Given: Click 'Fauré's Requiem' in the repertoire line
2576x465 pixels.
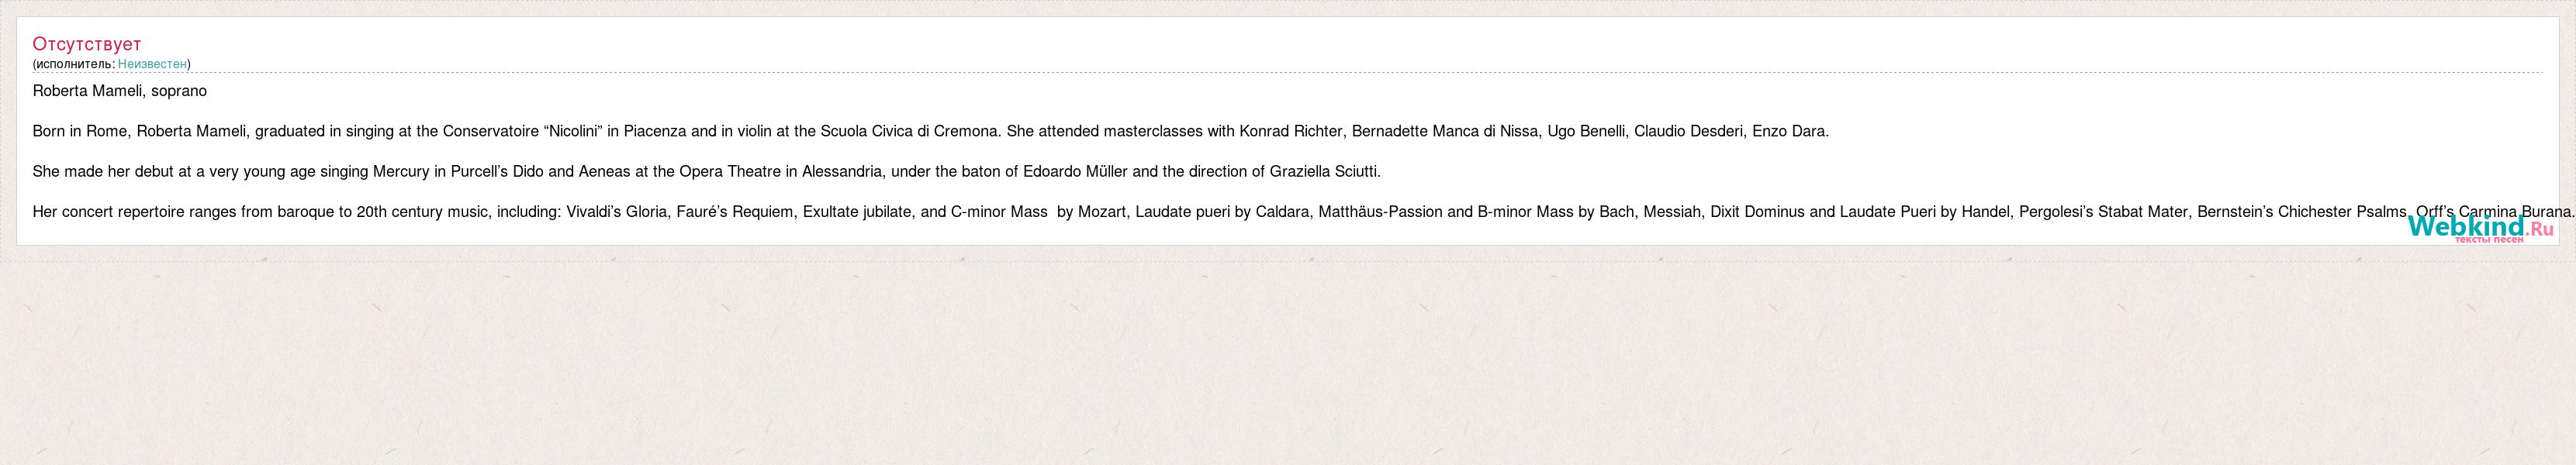Looking at the screenshot, I should [733, 212].
